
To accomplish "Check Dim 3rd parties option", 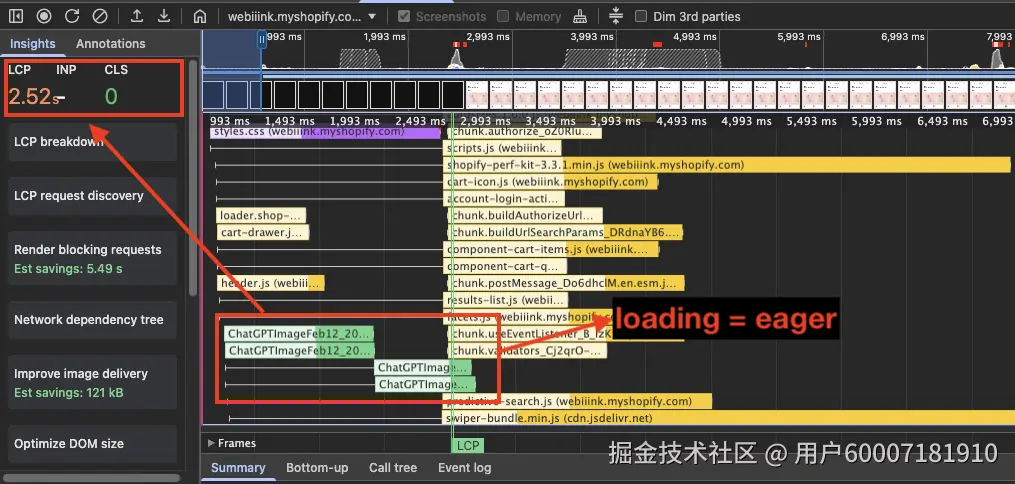I will pos(641,17).
